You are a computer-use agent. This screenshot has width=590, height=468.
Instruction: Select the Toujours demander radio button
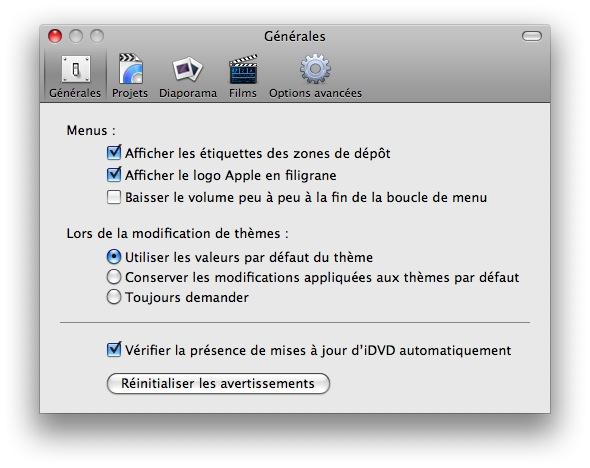114,297
